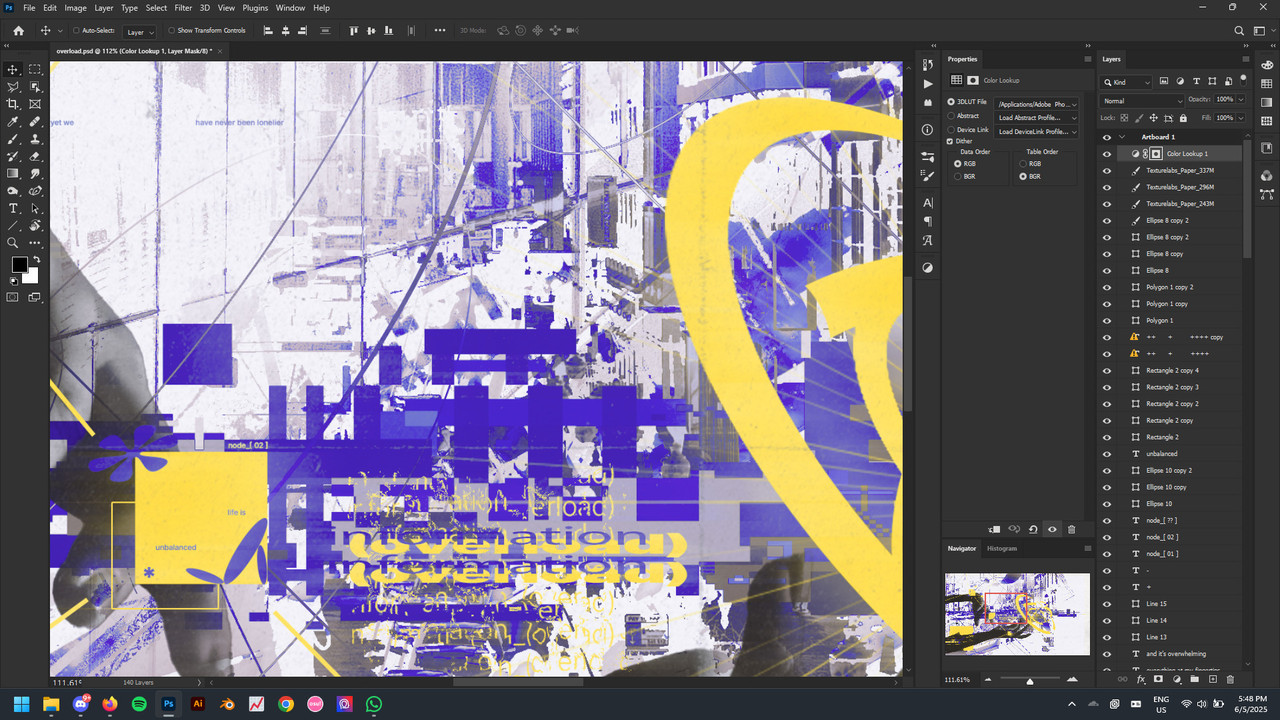Open Spotify from the taskbar
The width and height of the screenshot is (1280, 720).
pyautogui.click(x=139, y=704)
